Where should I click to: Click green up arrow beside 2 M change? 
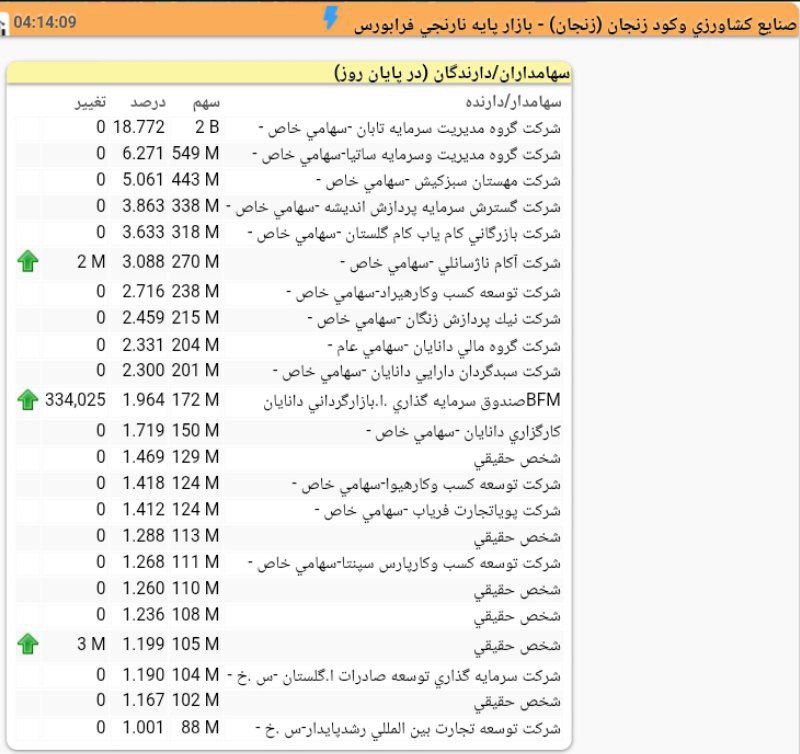click(x=28, y=262)
